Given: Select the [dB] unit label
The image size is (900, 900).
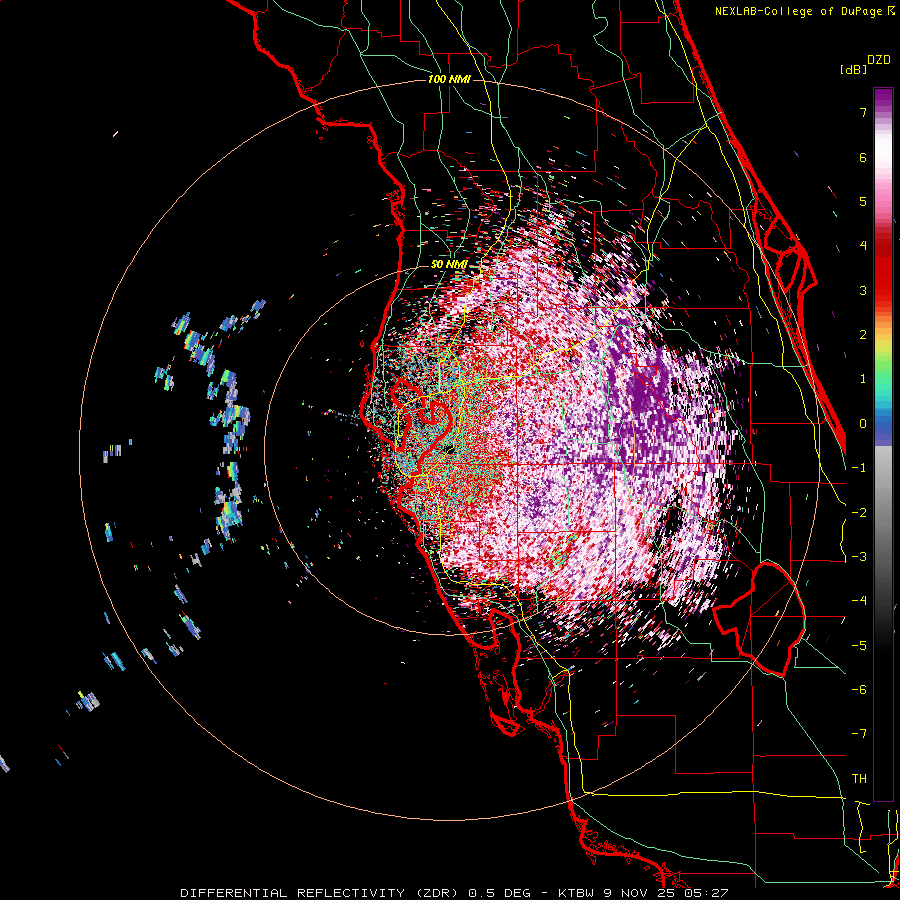Looking at the screenshot, I should [853, 69].
